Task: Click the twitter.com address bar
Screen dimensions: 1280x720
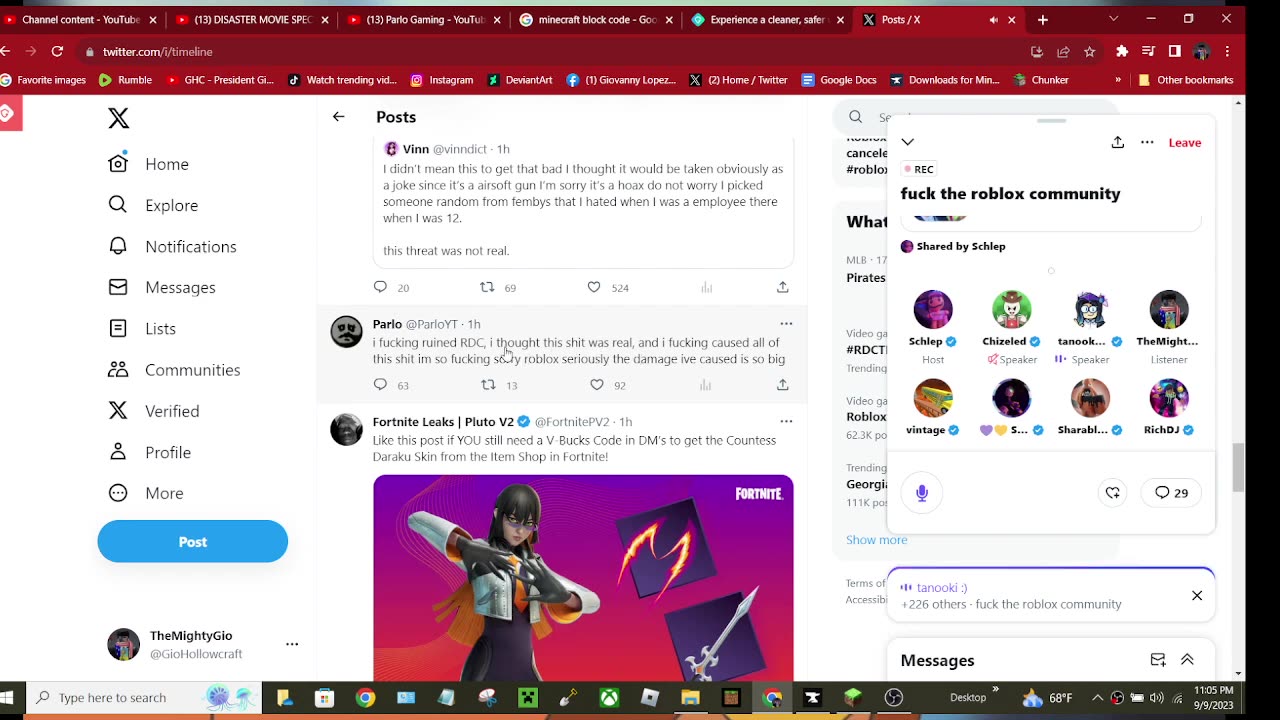Action: pyautogui.click(x=550, y=52)
